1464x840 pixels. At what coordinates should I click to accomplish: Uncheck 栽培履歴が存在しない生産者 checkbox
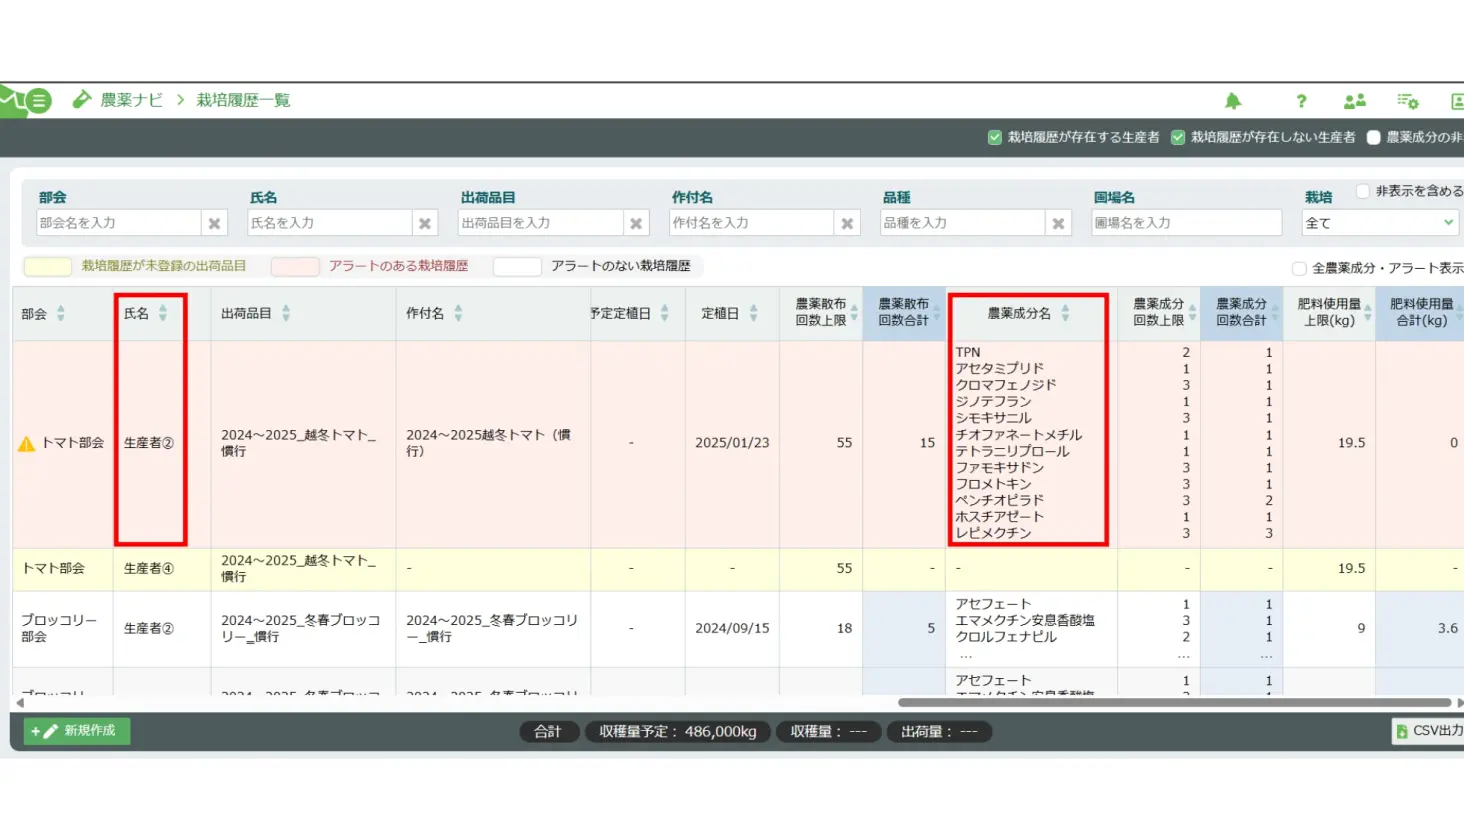pyautogui.click(x=1178, y=138)
